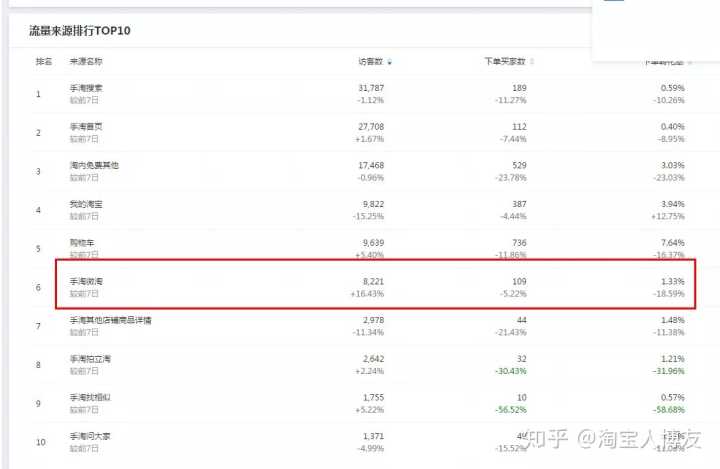Click visitor count 9,822
This screenshot has height=469, width=720.
[373, 204]
